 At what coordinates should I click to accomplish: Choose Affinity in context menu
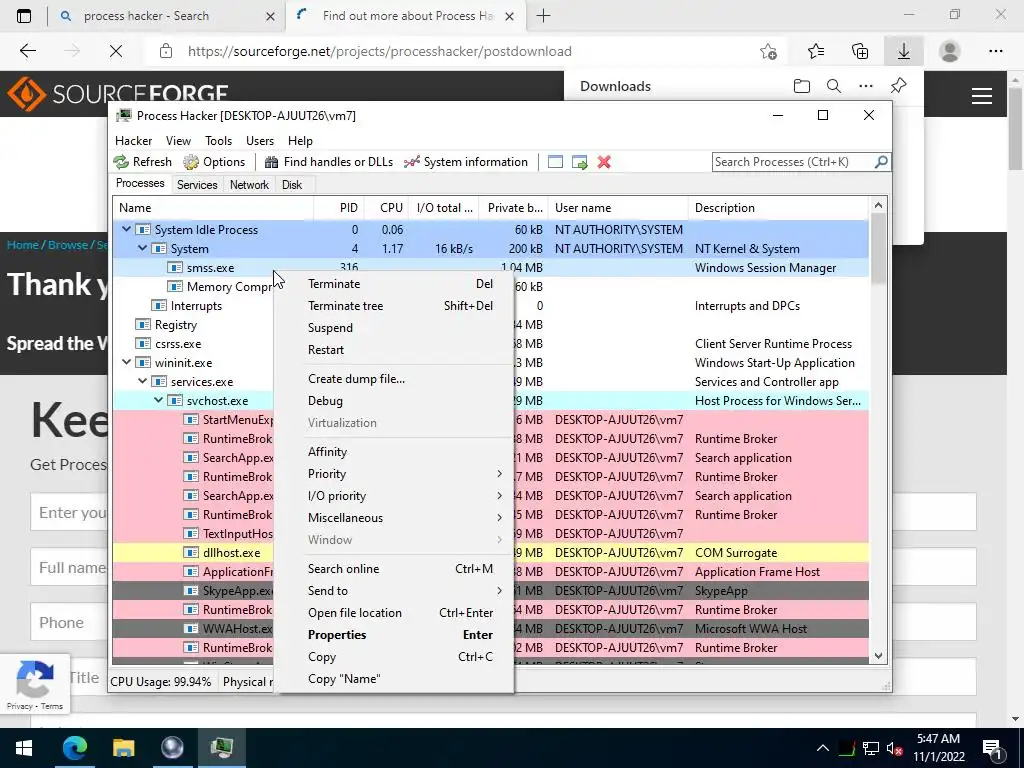pyautogui.click(x=394, y=452)
